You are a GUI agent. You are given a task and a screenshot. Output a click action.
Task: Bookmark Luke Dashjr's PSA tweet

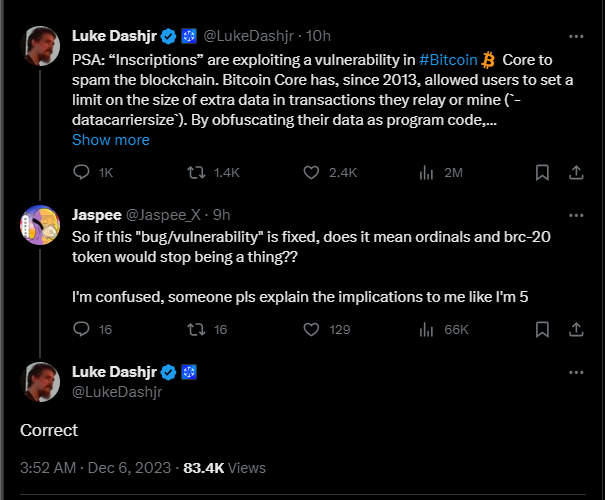click(x=541, y=172)
